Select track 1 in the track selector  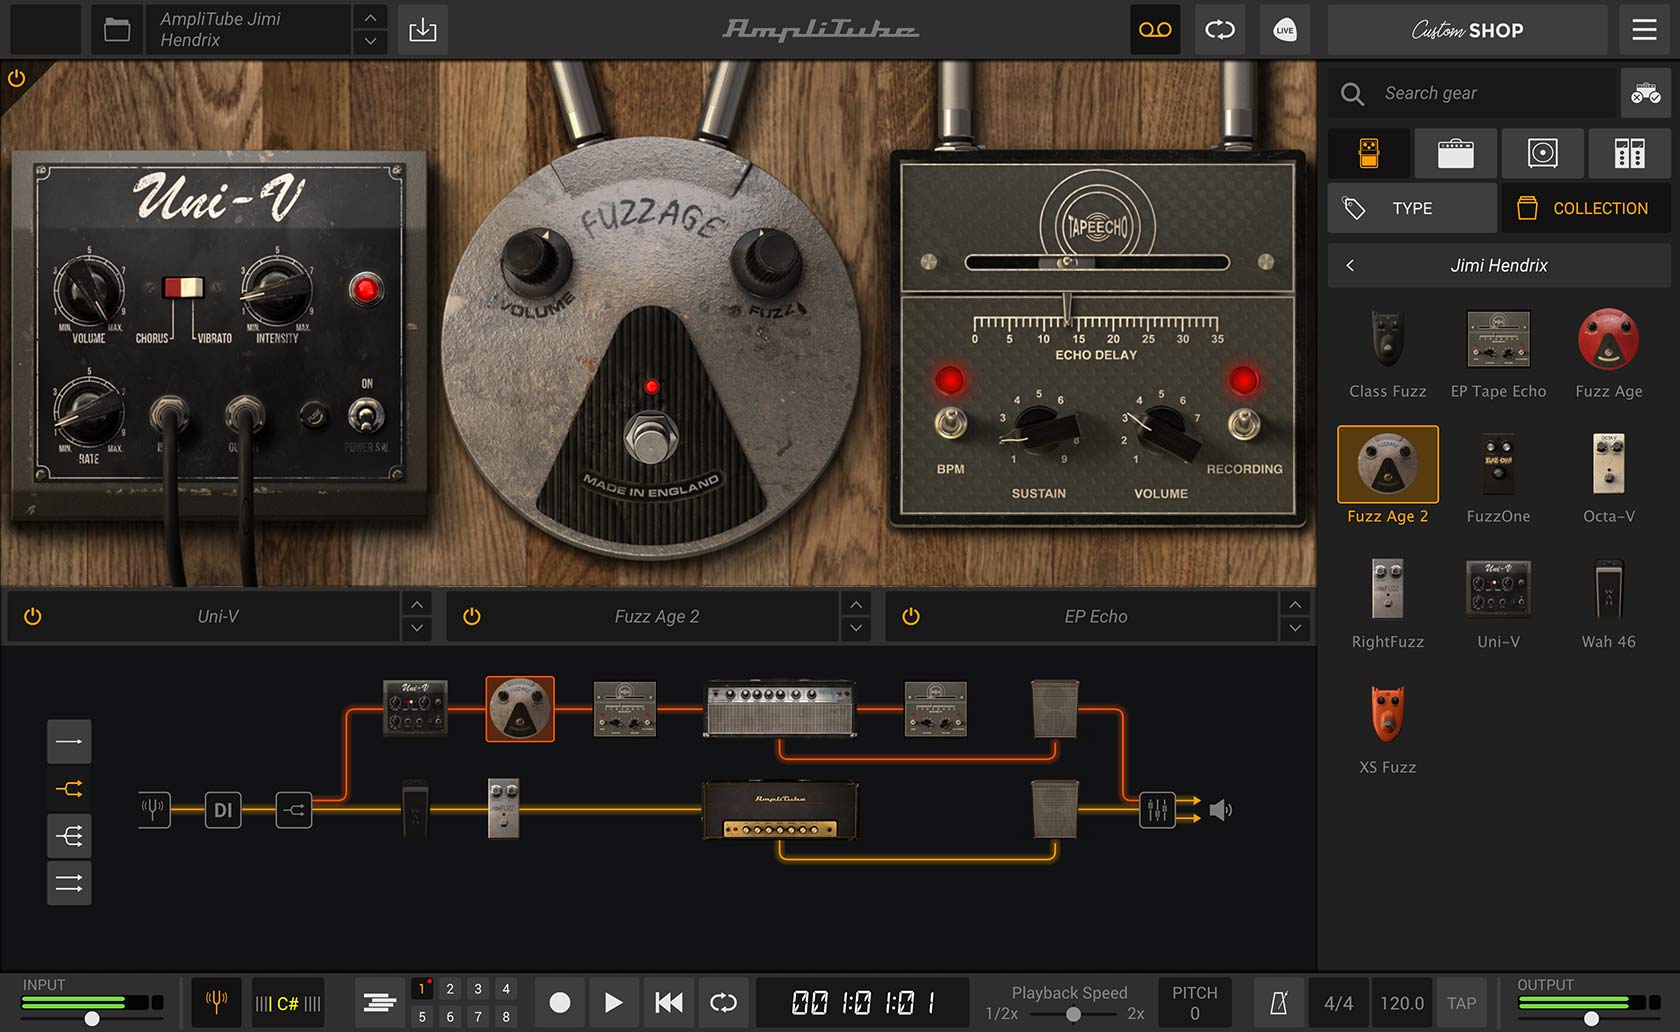point(422,989)
